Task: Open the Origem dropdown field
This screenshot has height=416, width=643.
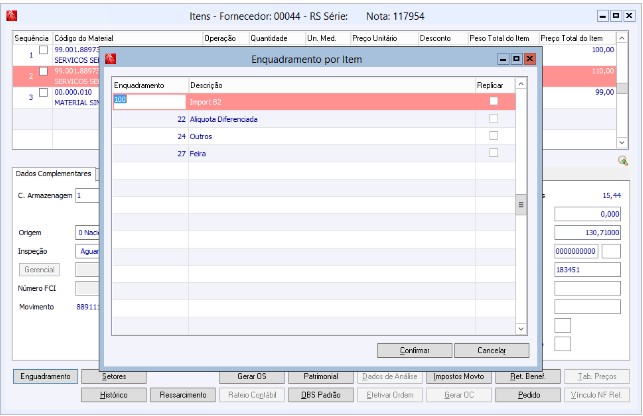Action: coord(87,233)
